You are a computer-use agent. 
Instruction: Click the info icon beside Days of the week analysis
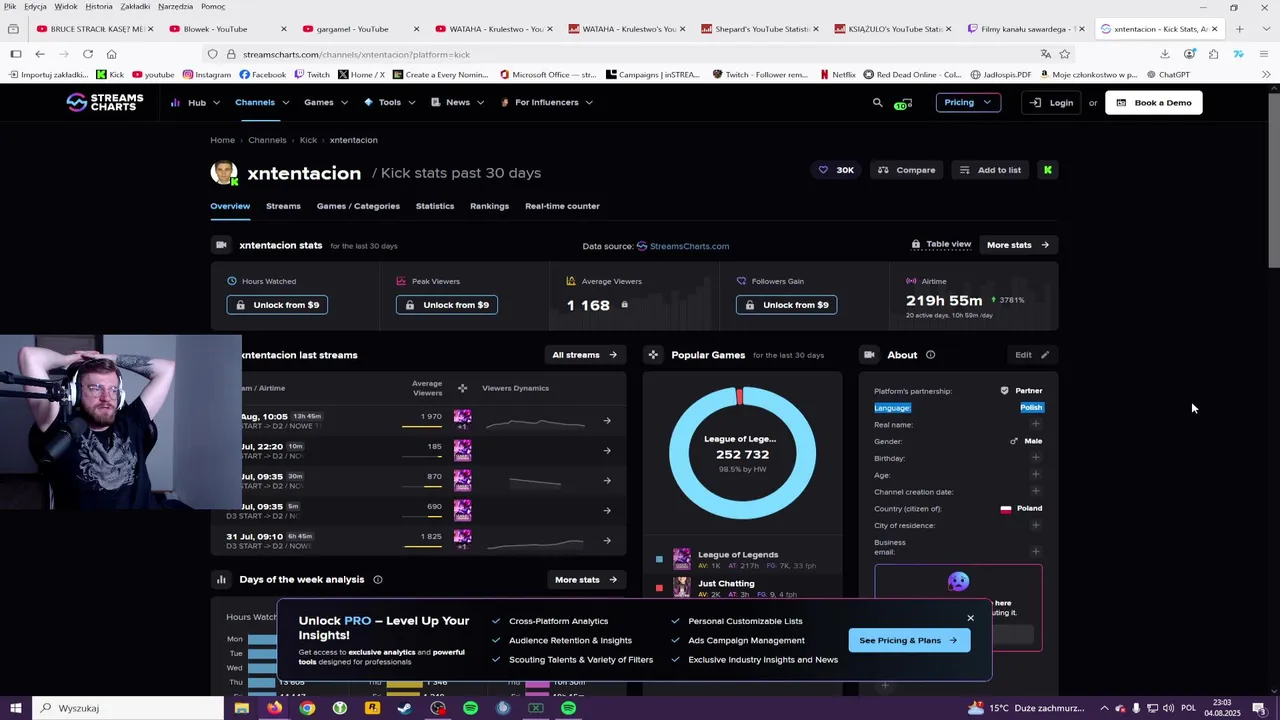click(x=378, y=580)
